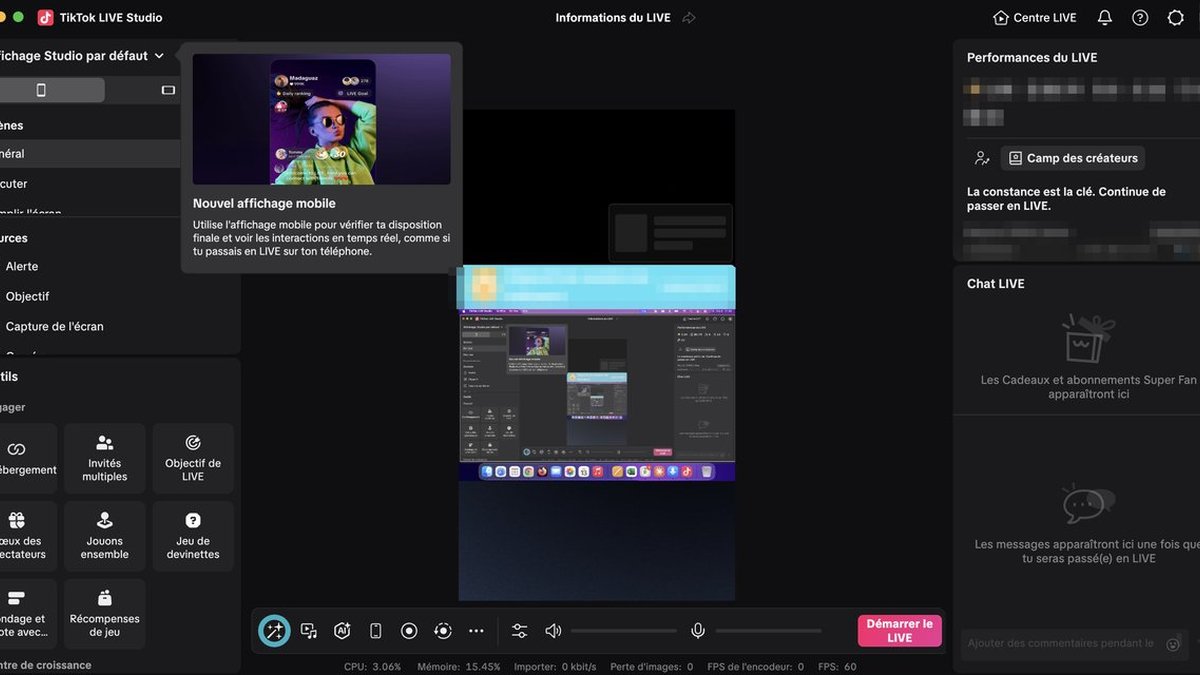Switch to the mobile portrait view tab
The image size is (1200, 675).
point(41,90)
